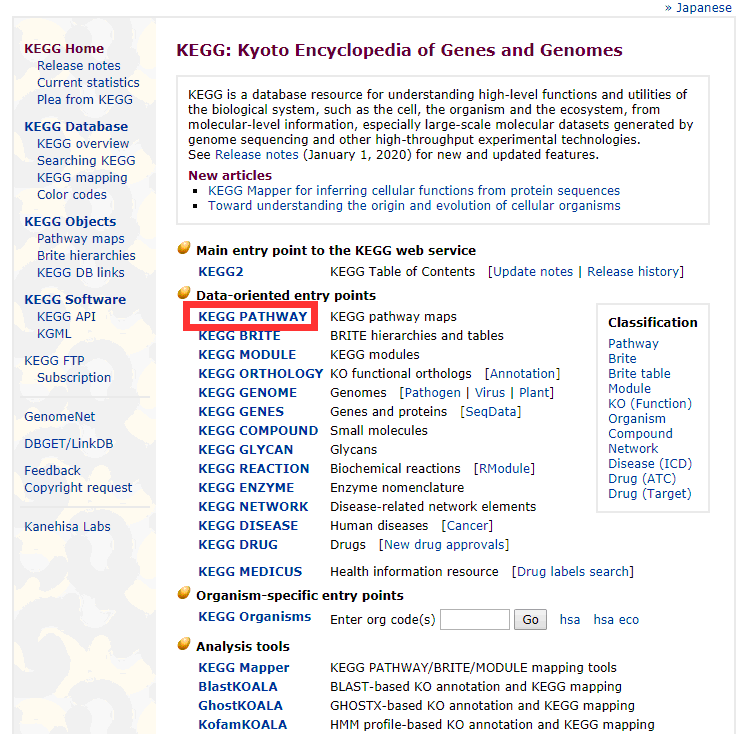752x734 pixels.
Task: Open KGML link
Action: tap(54, 334)
